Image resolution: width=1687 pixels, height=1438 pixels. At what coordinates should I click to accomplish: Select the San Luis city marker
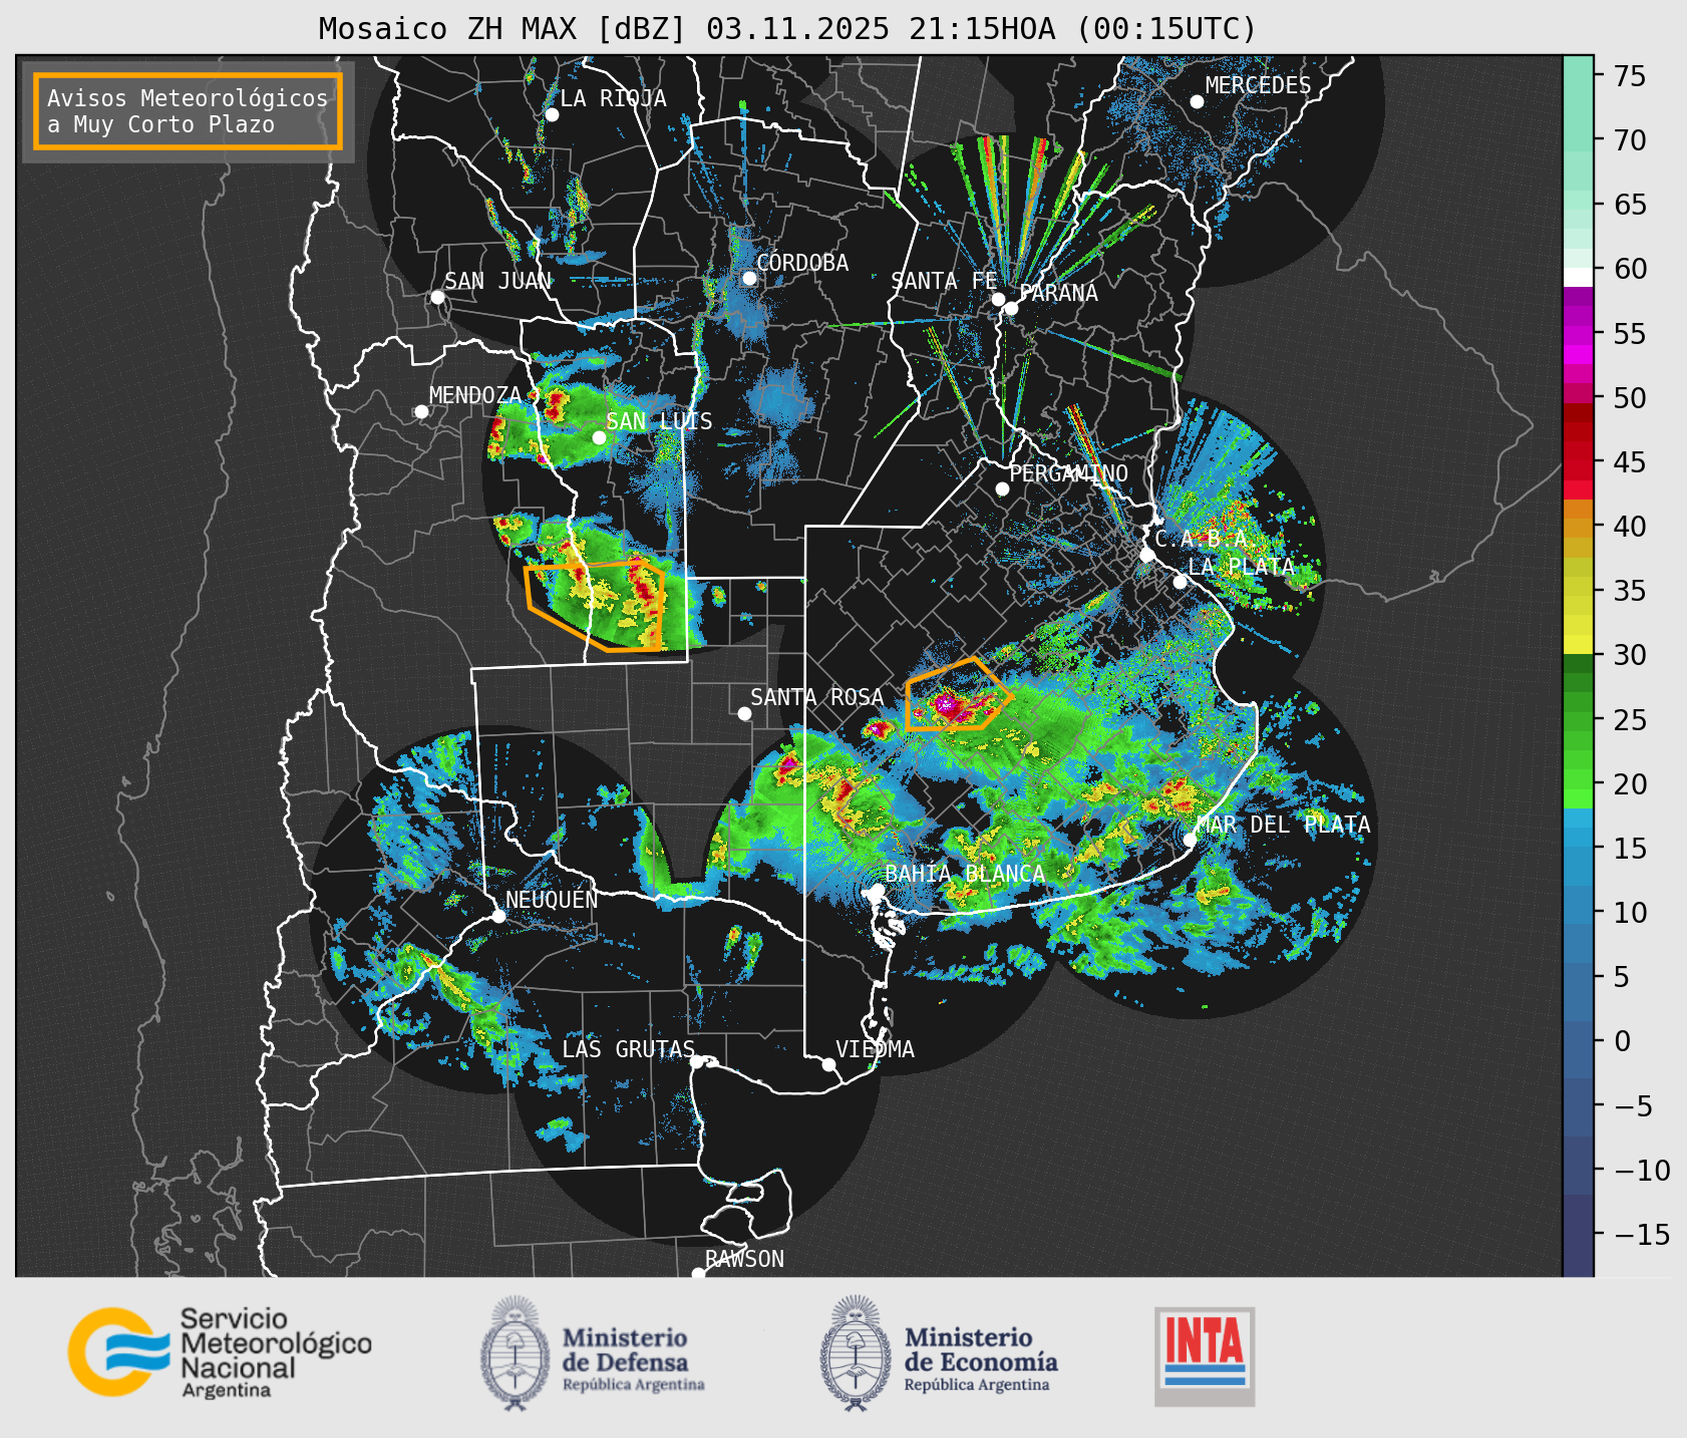(599, 437)
